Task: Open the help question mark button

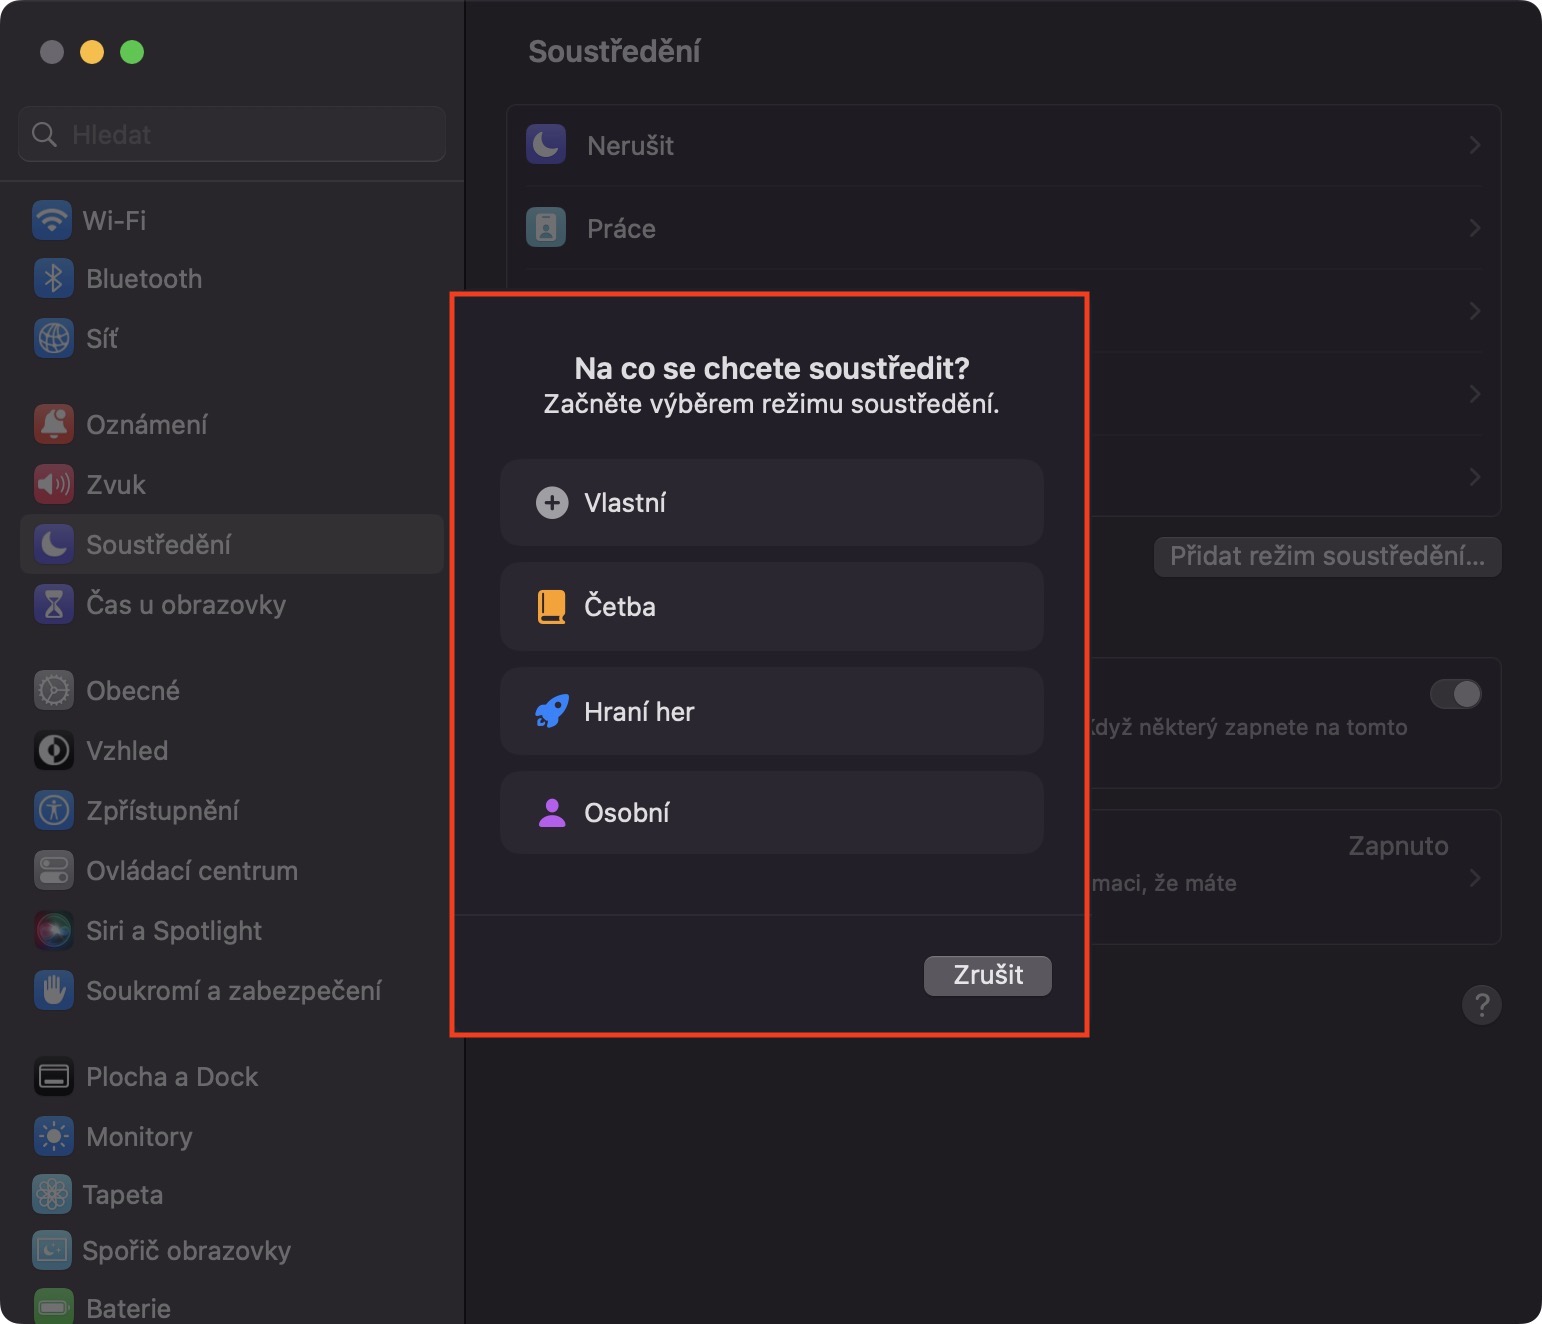Action: coord(1481,1004)
